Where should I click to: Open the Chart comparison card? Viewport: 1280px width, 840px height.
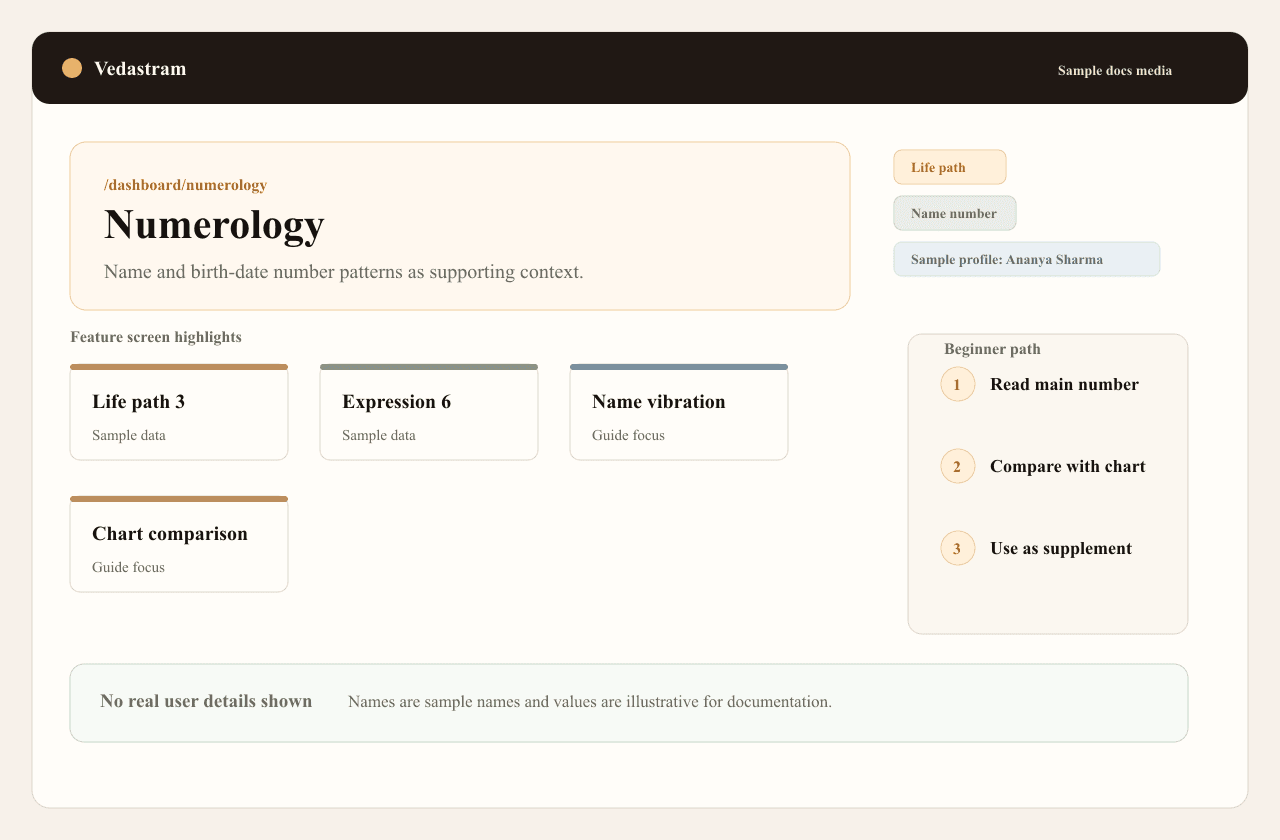[179, 544]
